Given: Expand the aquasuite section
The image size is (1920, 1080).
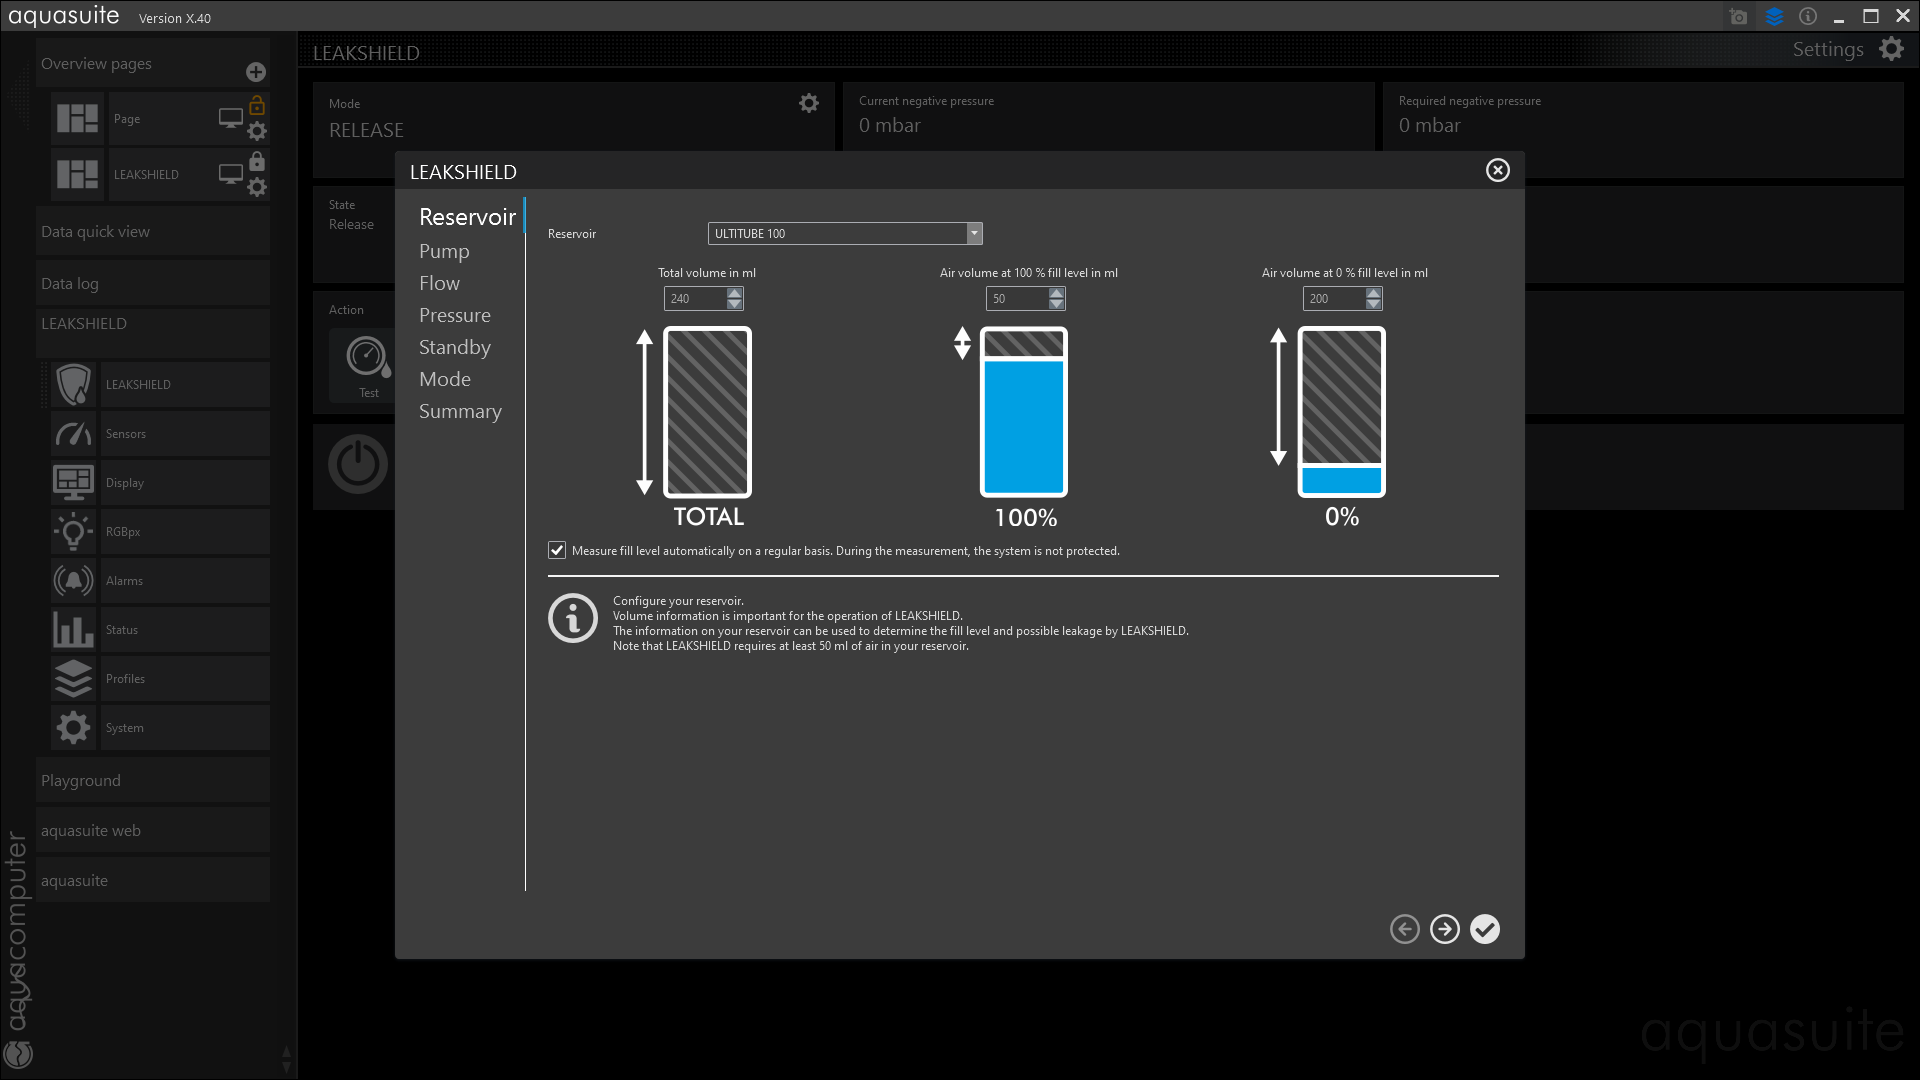Looking at the screenshot, I should click(x=153, y=881).
